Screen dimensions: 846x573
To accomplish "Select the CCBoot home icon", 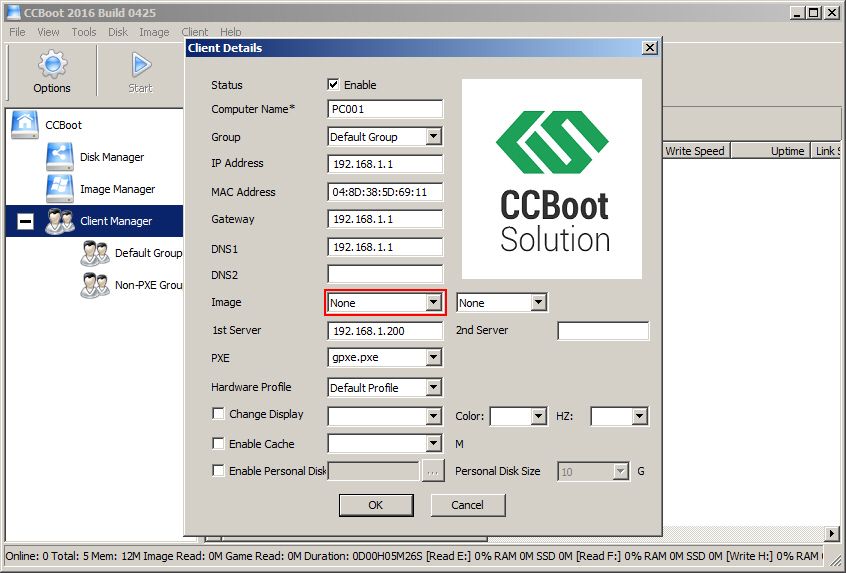I will [25, 125].
